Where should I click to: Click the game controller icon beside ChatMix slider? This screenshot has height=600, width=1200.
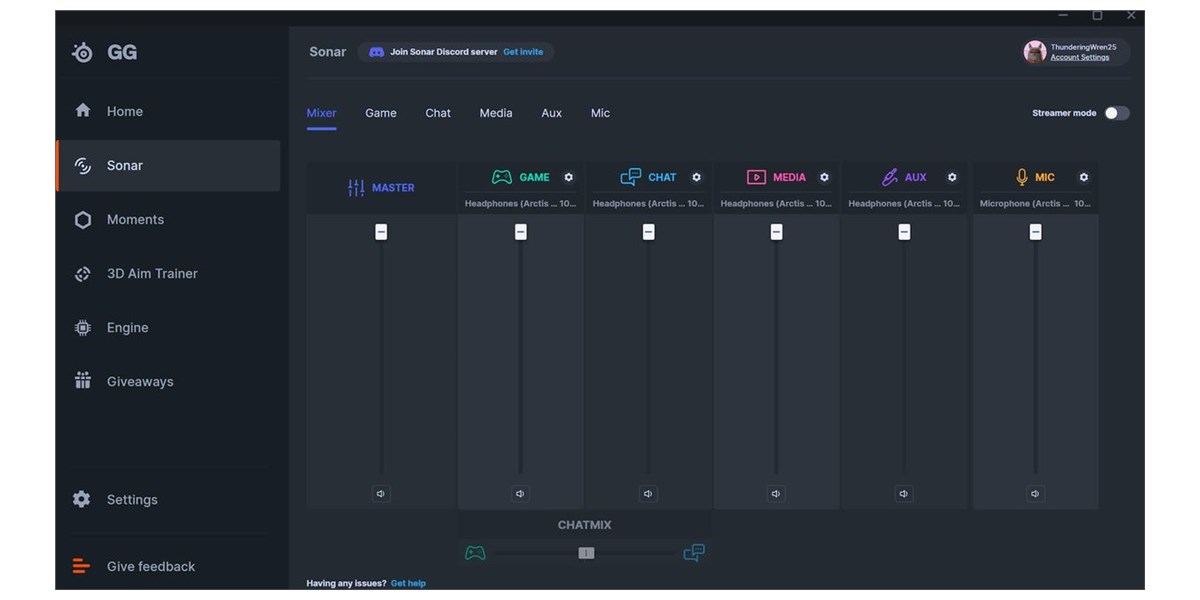(475, 553)
